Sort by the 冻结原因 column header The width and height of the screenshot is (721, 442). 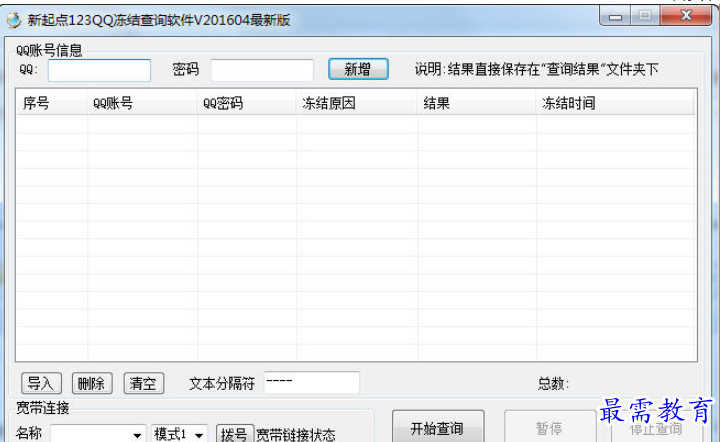(357, 103)
